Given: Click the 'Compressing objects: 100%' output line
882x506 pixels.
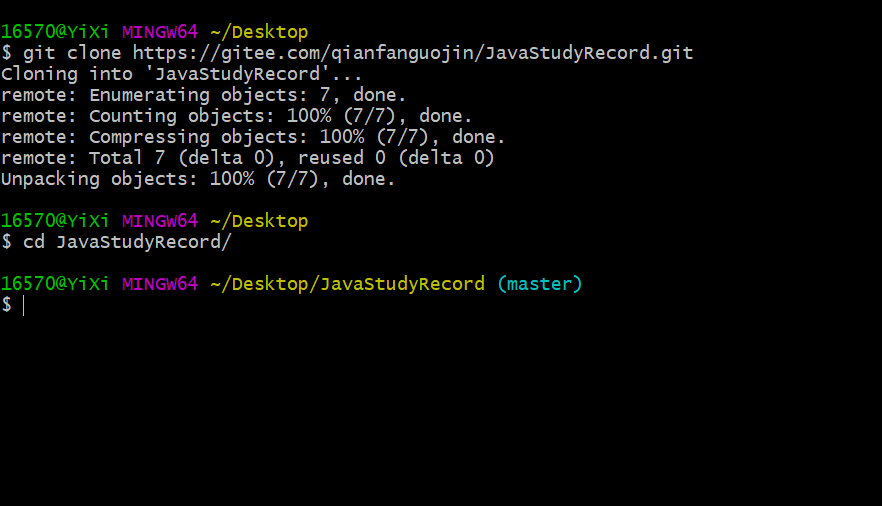Looking at the screenshot, I should (253, 137).
